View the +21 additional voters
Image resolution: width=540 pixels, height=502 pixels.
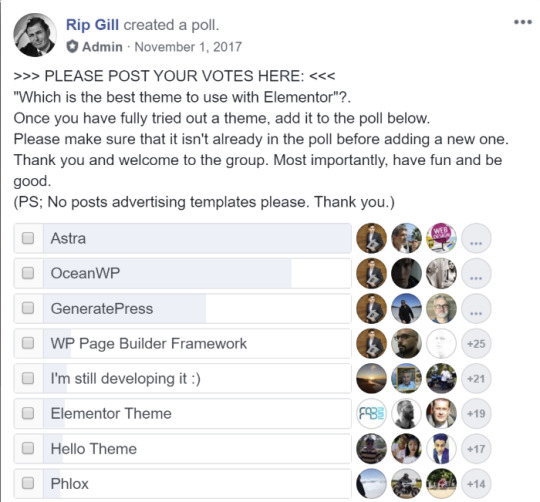pyautogui.click(x=476, y=379)
